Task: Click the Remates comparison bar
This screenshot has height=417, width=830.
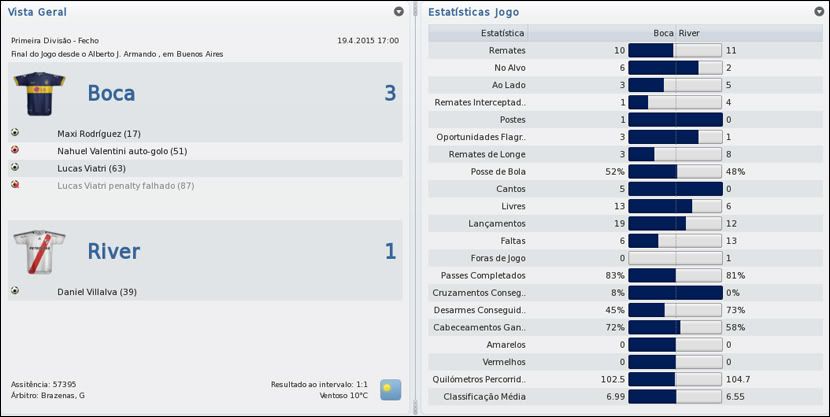Action: tap(675, 49)
